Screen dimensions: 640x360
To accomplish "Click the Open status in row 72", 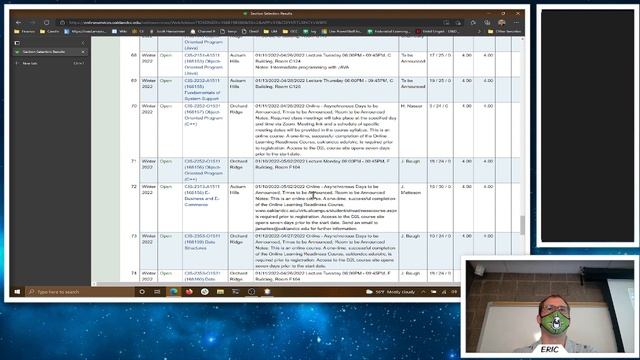I will [166, 187].
